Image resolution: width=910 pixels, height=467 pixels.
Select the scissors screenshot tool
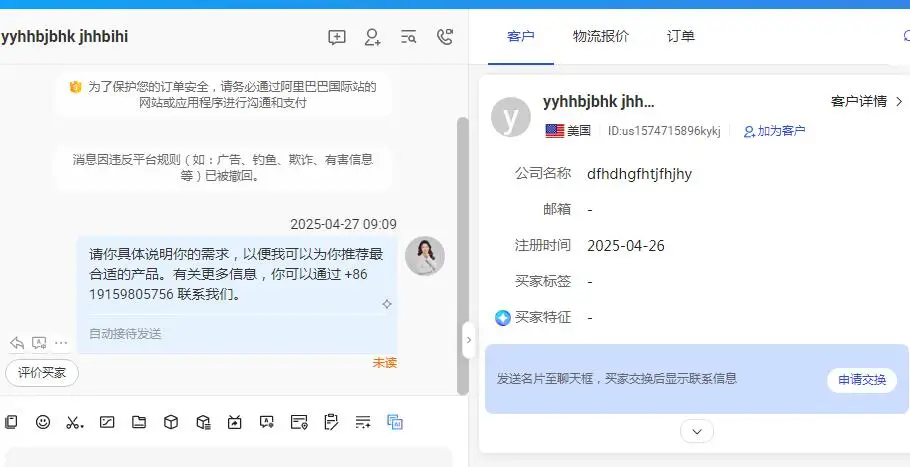[74, 422]
